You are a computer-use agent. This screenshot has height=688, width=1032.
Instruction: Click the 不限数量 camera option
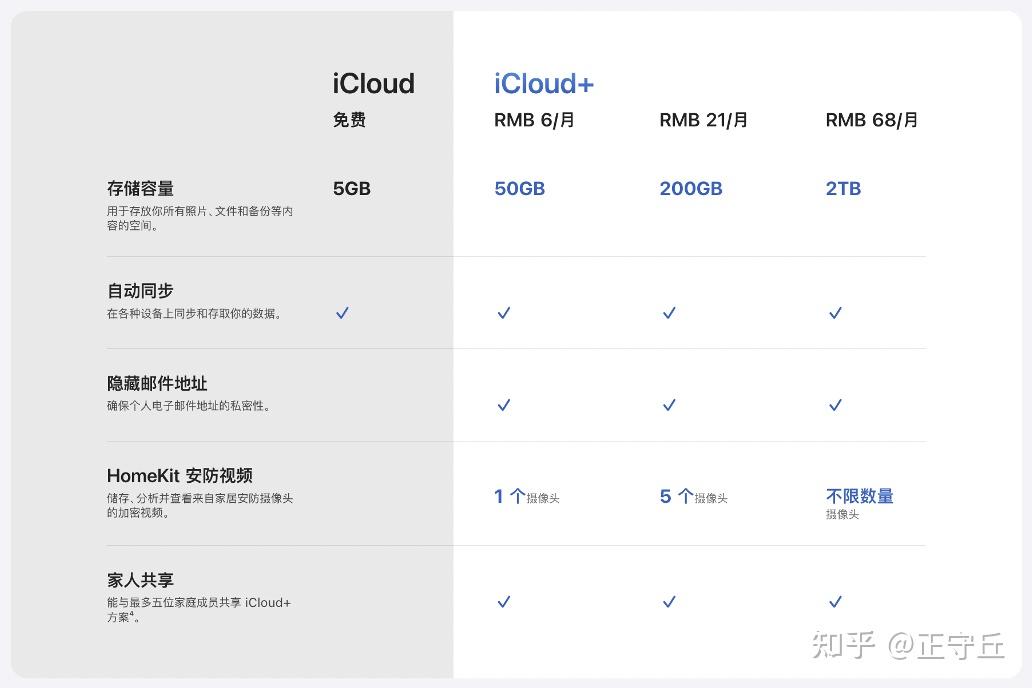(x=862, y=496)
